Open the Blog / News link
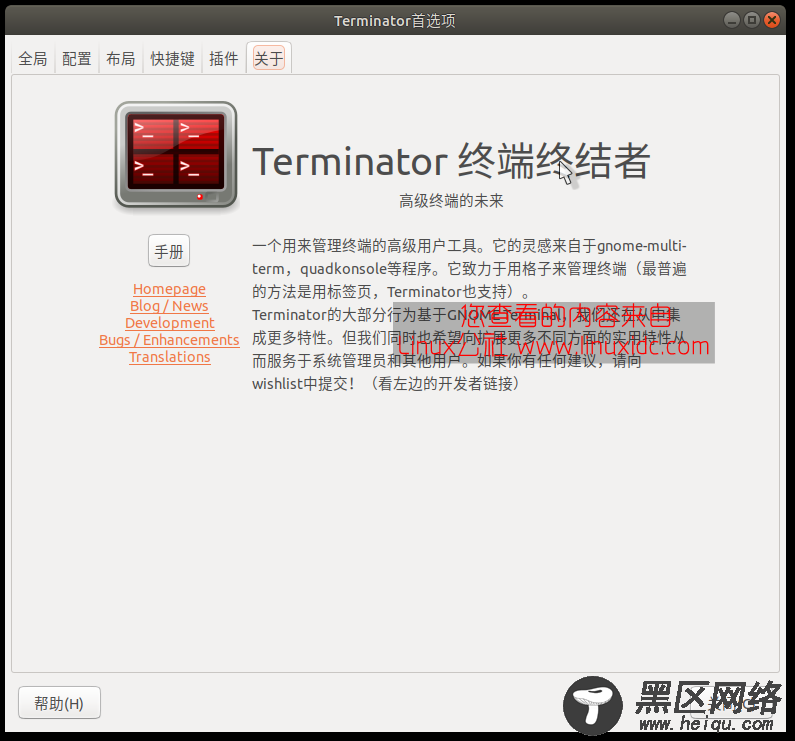This screenshot has height=741, width=795. point(169,306)
